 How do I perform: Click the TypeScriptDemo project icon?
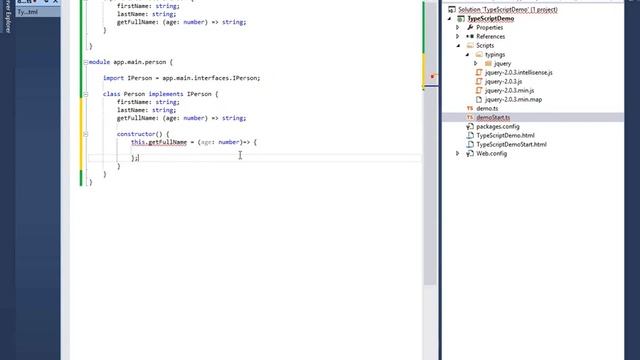pyautogui.click(x=461, y=19)
